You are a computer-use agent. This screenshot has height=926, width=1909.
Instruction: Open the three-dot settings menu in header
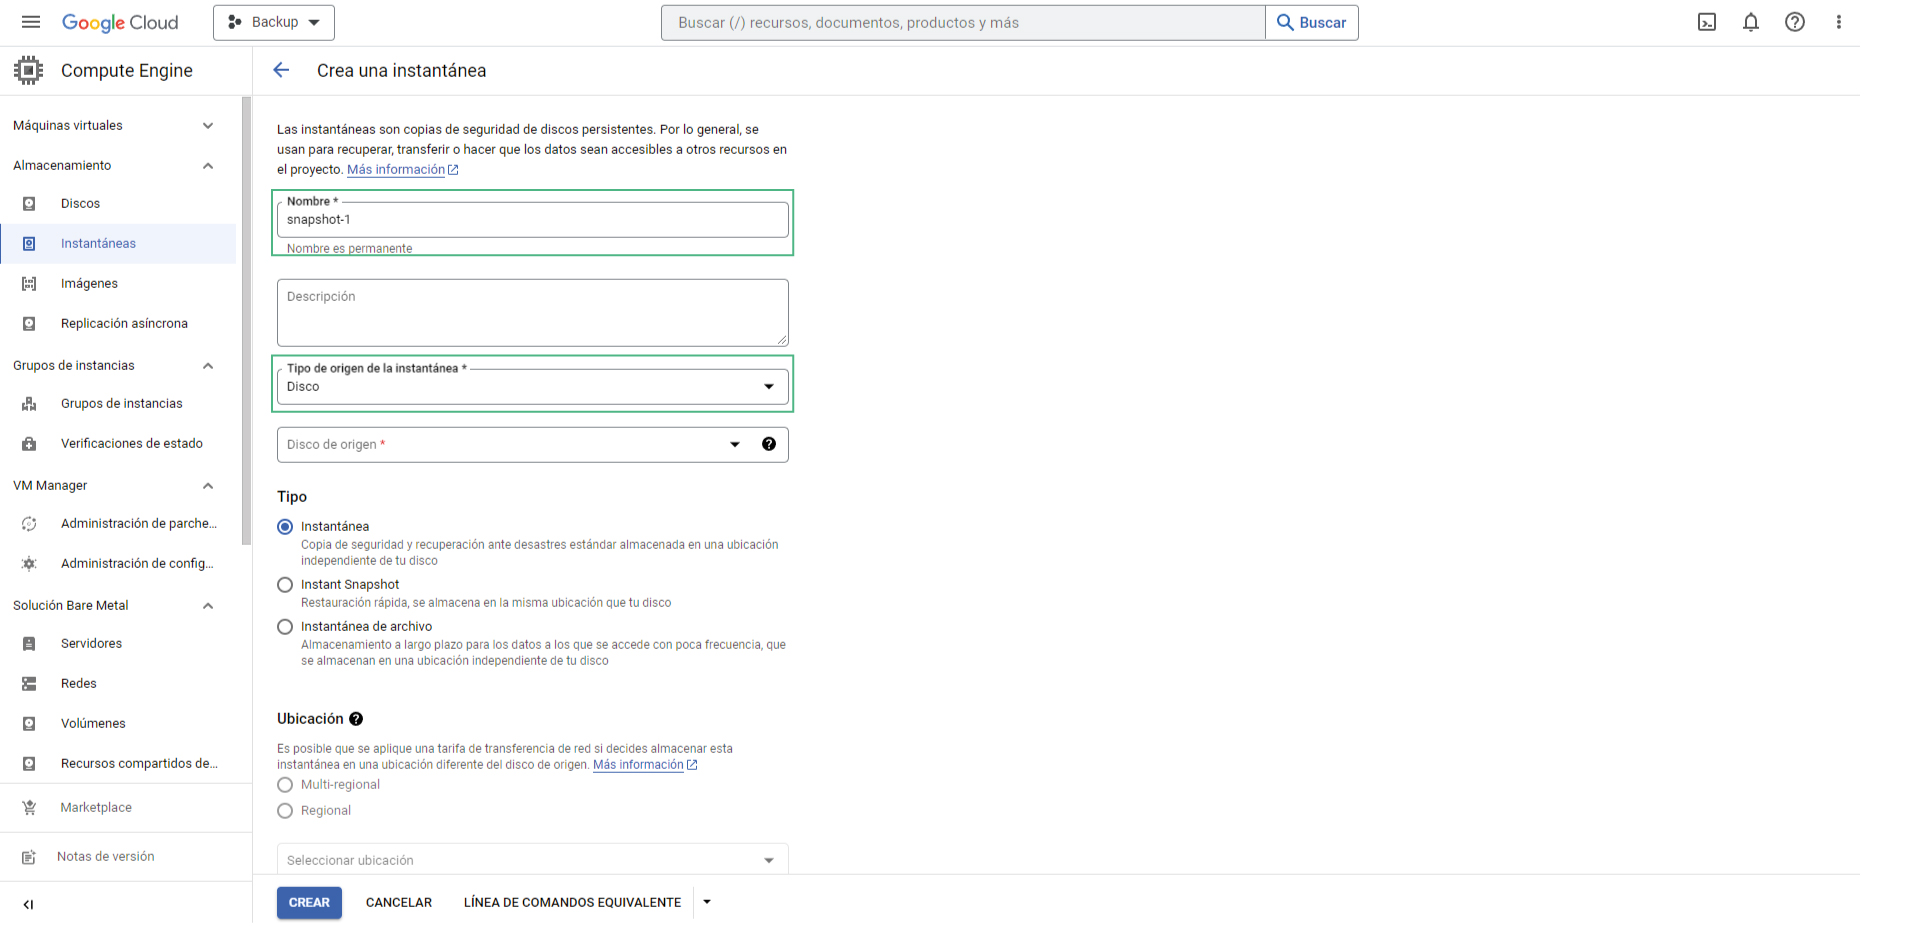(x=1838, y=22)
